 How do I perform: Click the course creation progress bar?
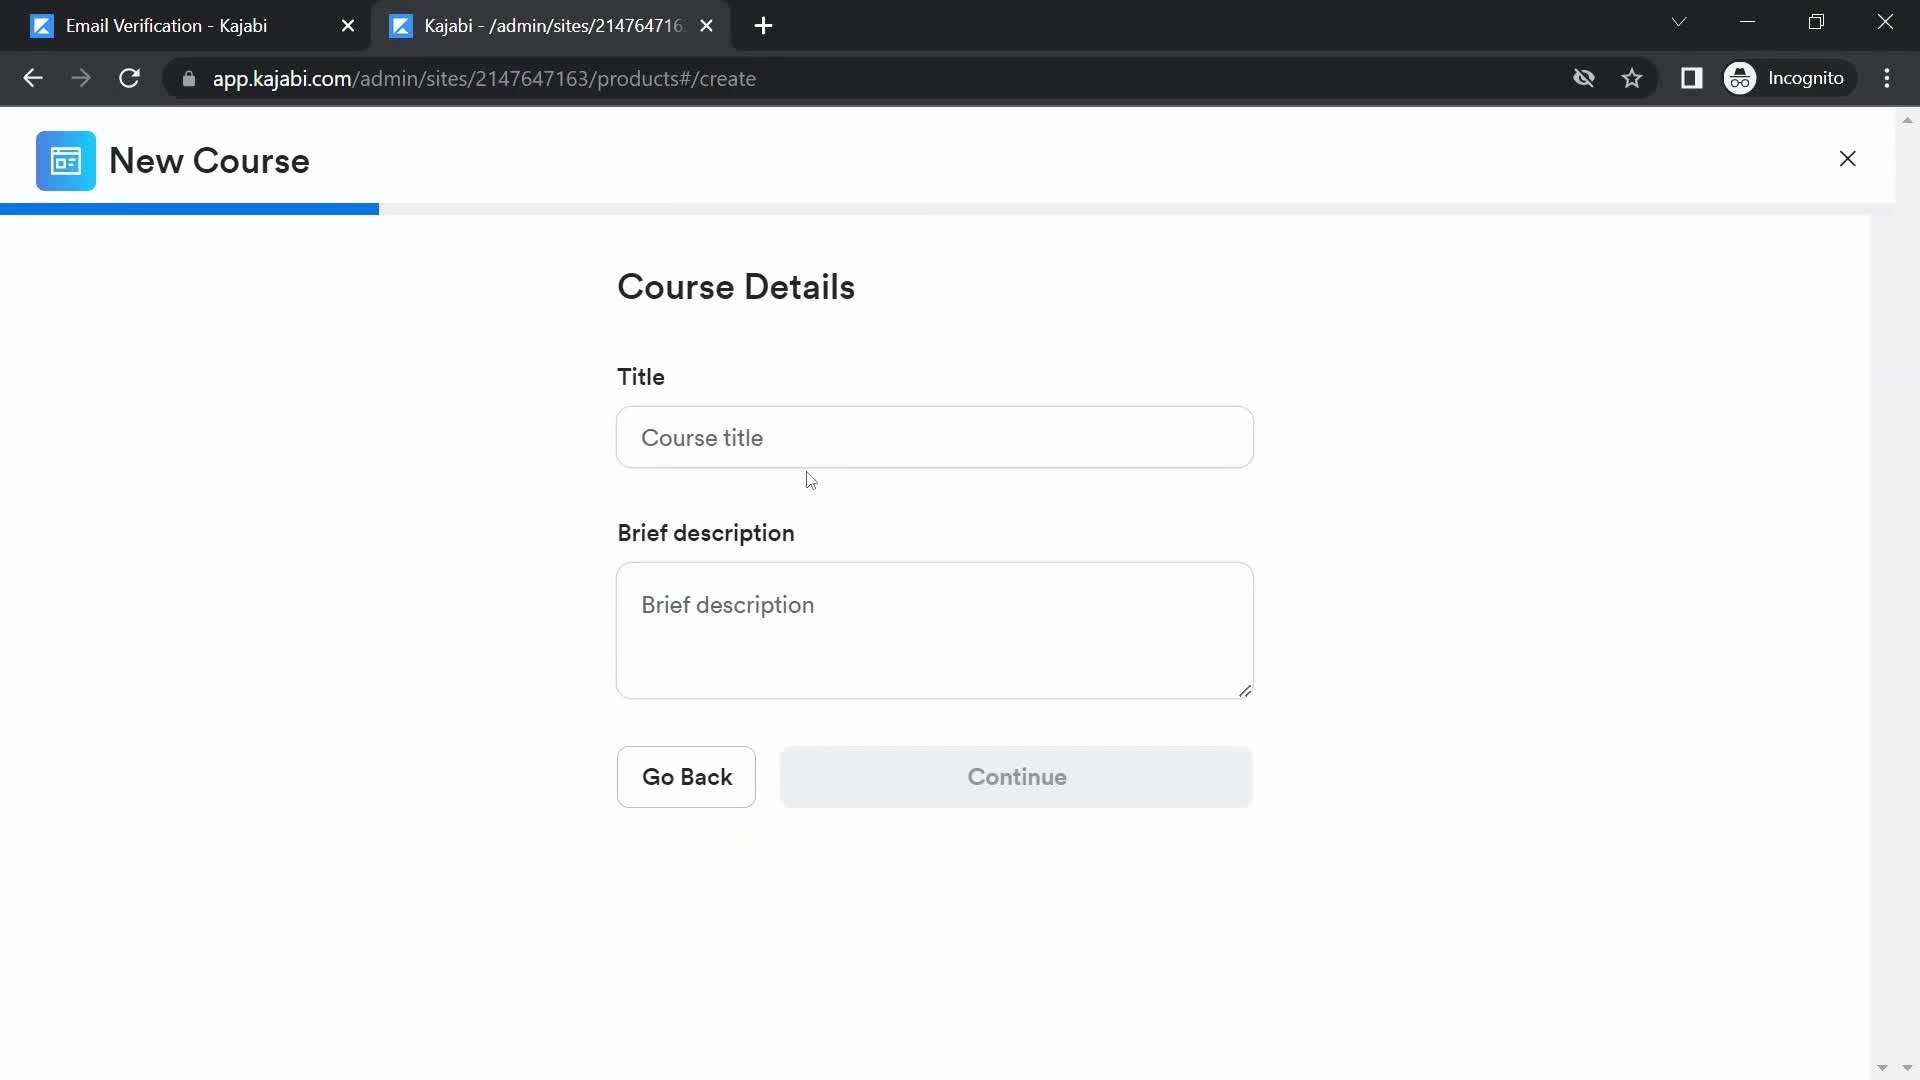tap(947, 209)
